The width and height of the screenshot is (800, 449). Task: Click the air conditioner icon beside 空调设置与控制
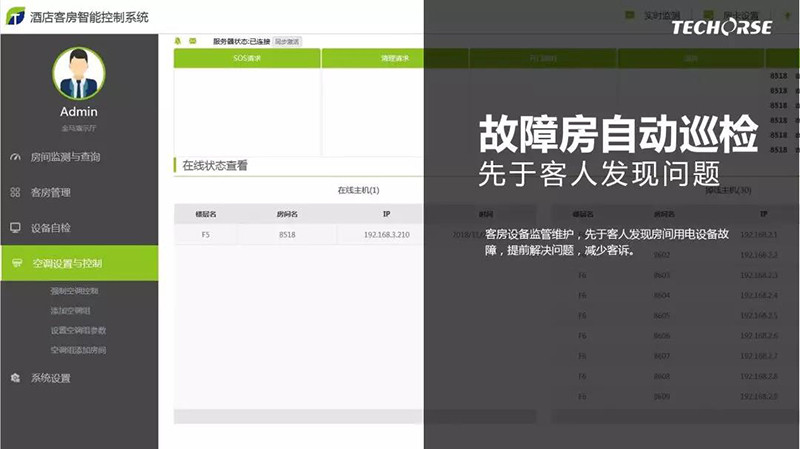coord(15,264)
